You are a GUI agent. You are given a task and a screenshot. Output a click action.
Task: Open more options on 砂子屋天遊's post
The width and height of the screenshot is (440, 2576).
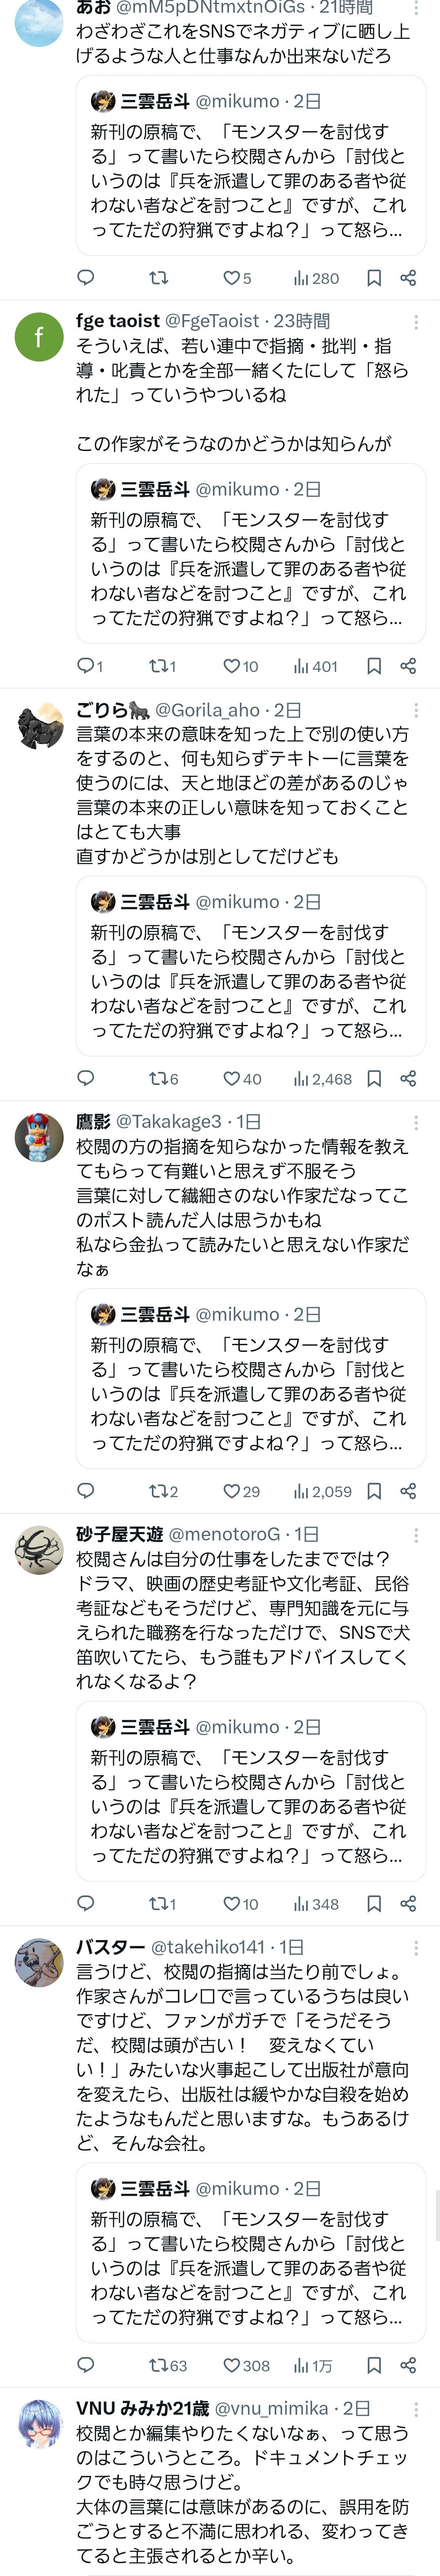click(416, 1534)
